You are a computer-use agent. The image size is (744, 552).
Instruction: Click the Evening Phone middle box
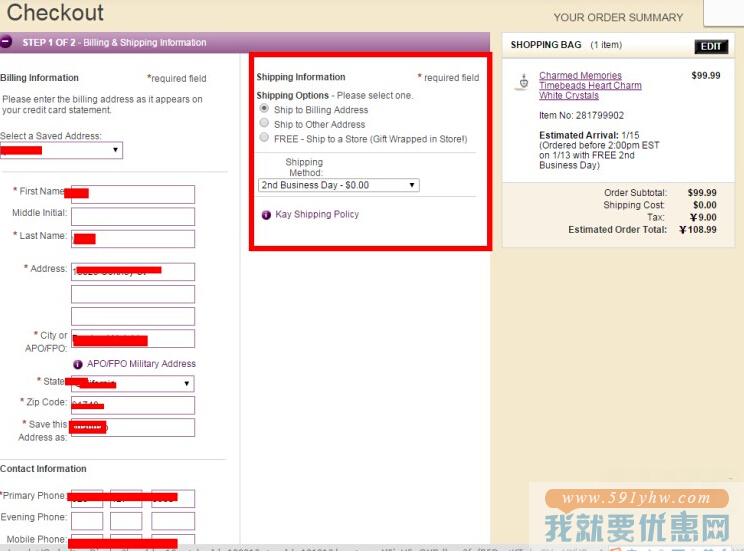(126, 521)
